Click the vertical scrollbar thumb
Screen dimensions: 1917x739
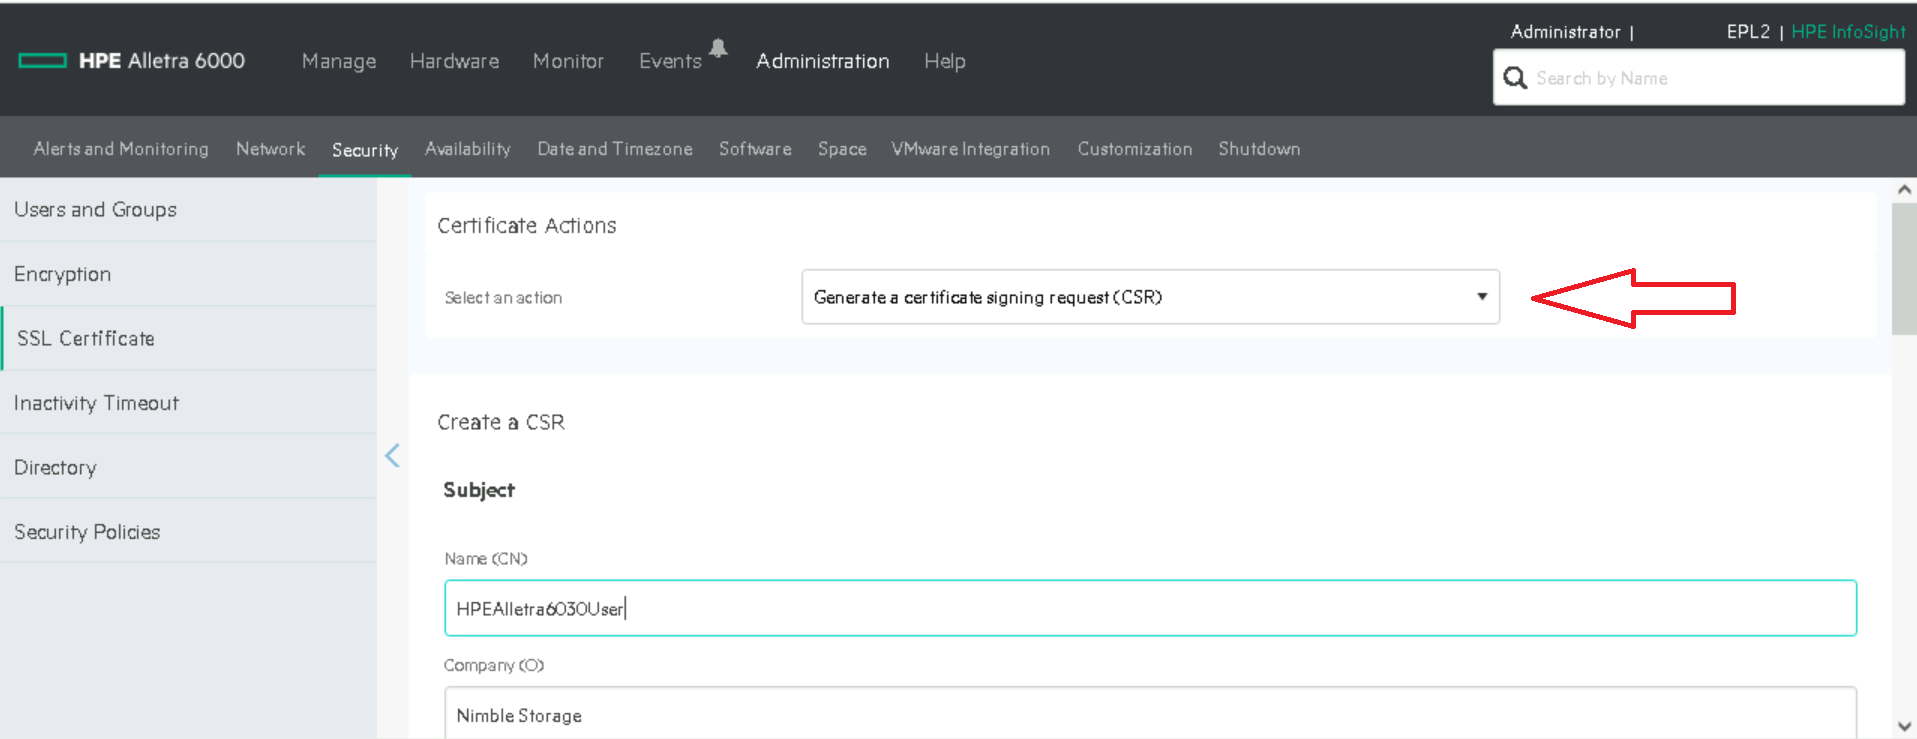tap(1904, 268)
